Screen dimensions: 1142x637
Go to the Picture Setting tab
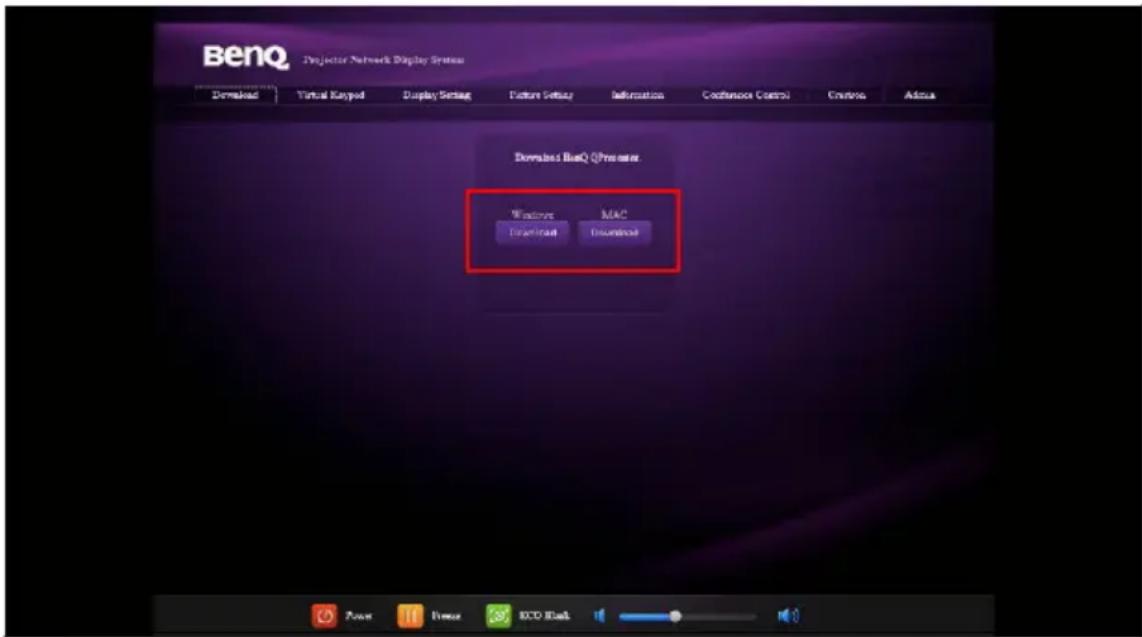[540, 95]
